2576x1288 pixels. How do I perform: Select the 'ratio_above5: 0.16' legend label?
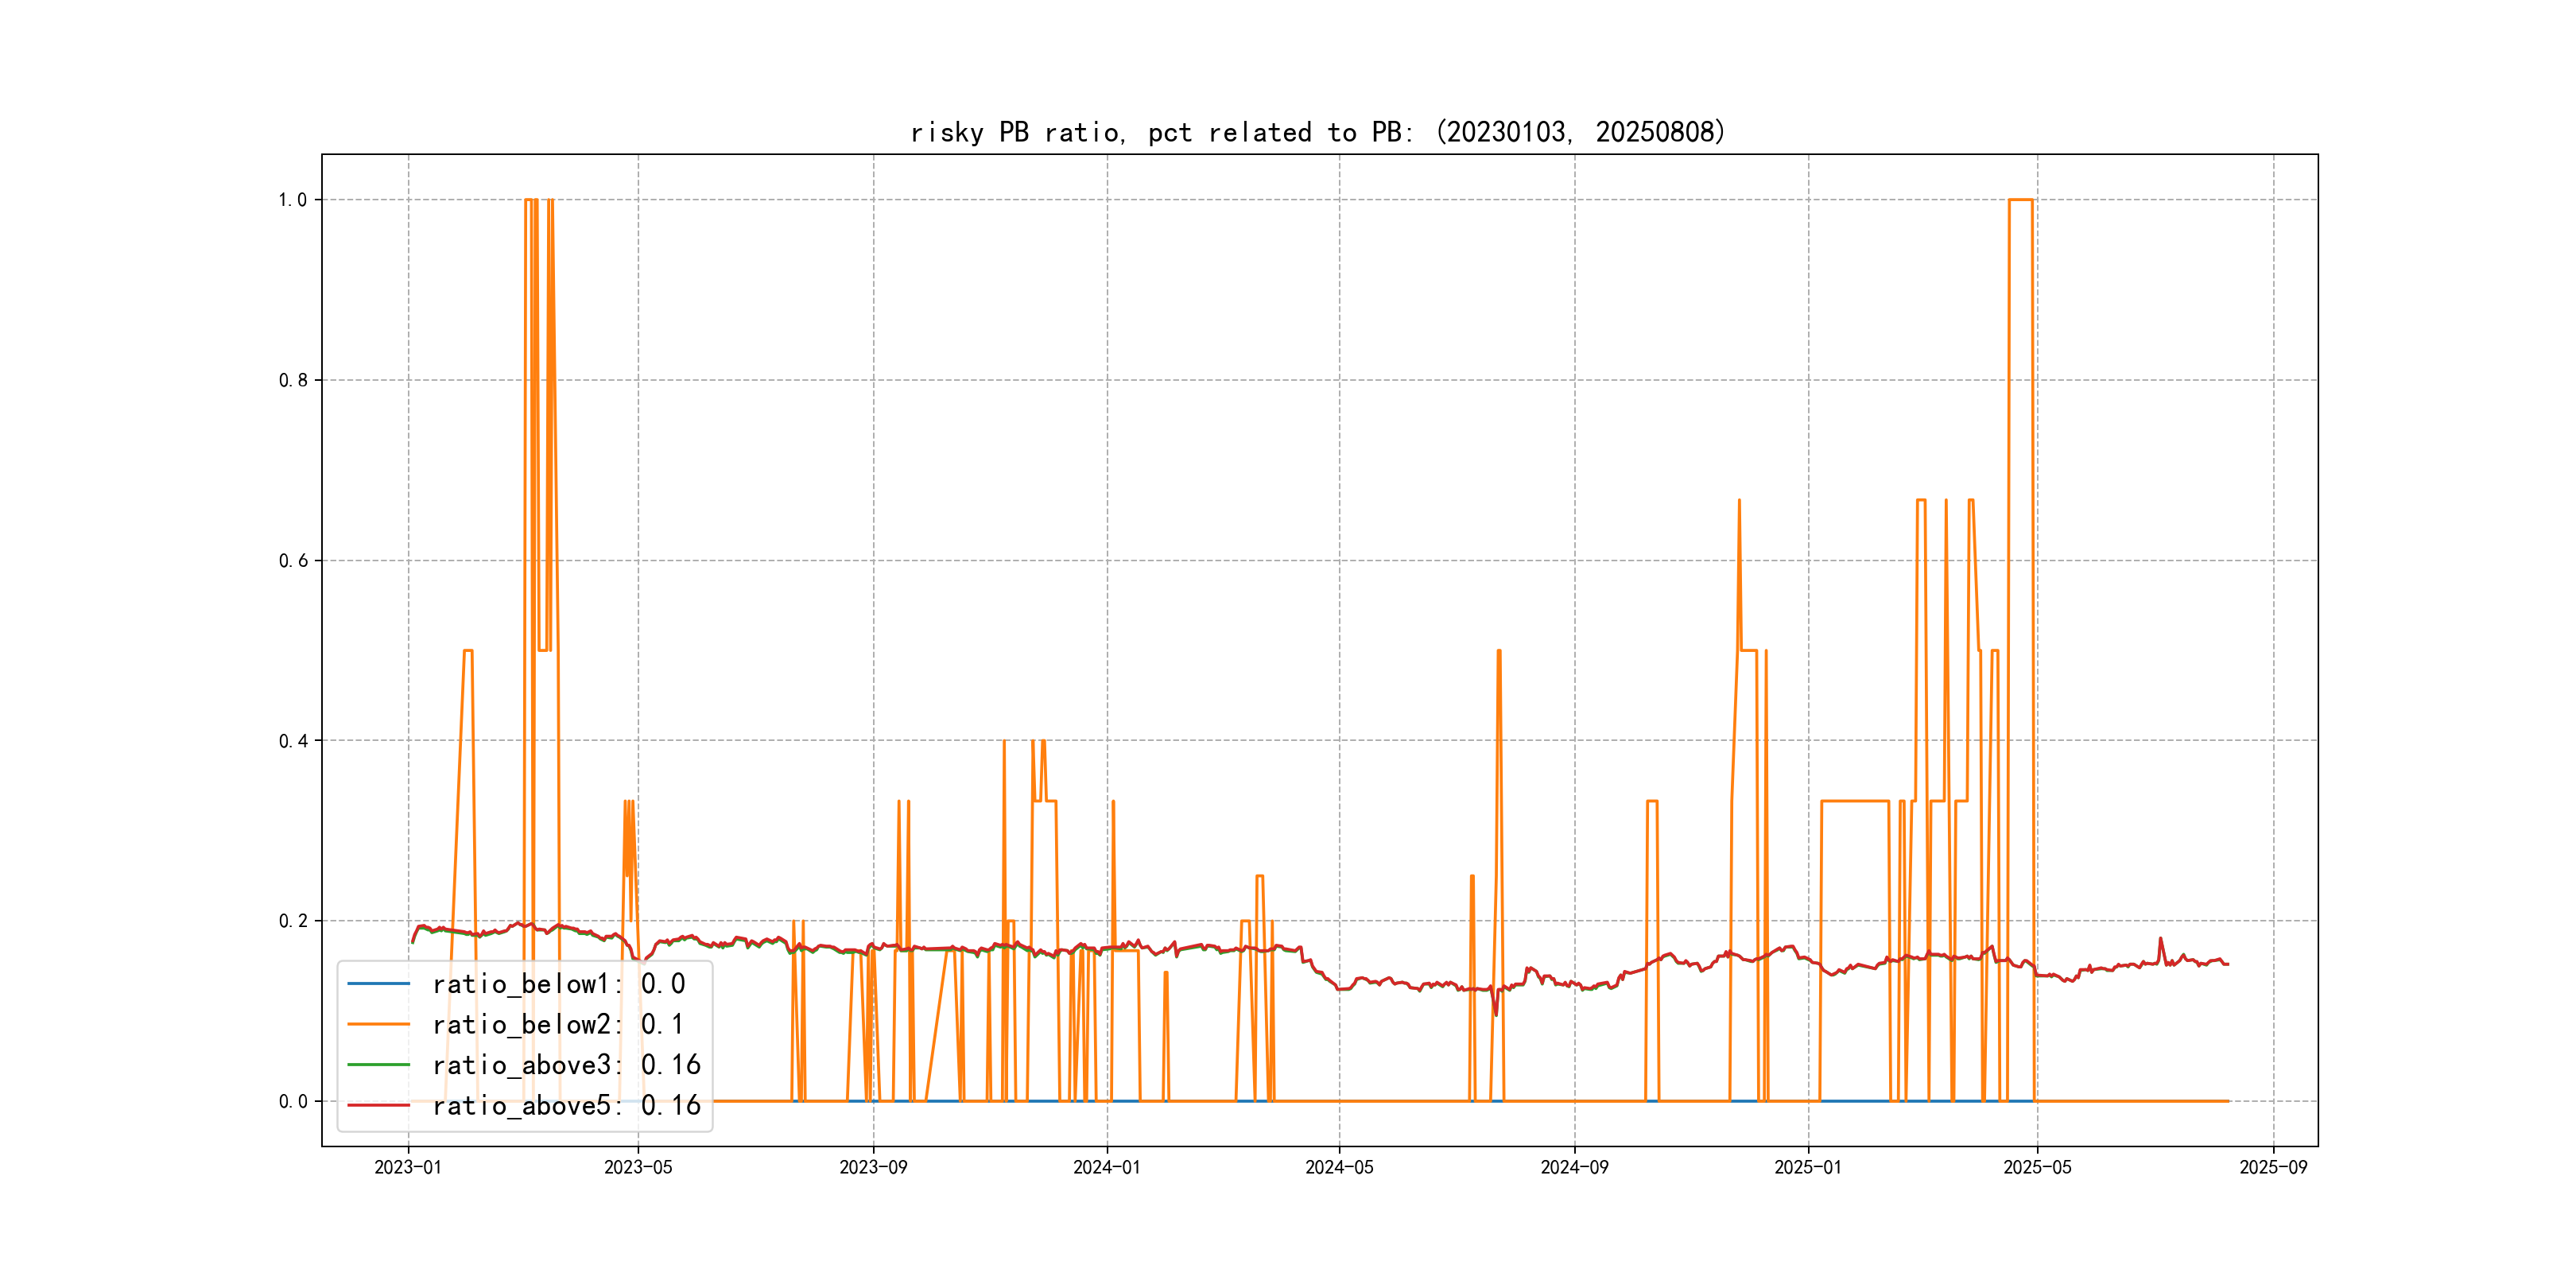(566, 1105)
